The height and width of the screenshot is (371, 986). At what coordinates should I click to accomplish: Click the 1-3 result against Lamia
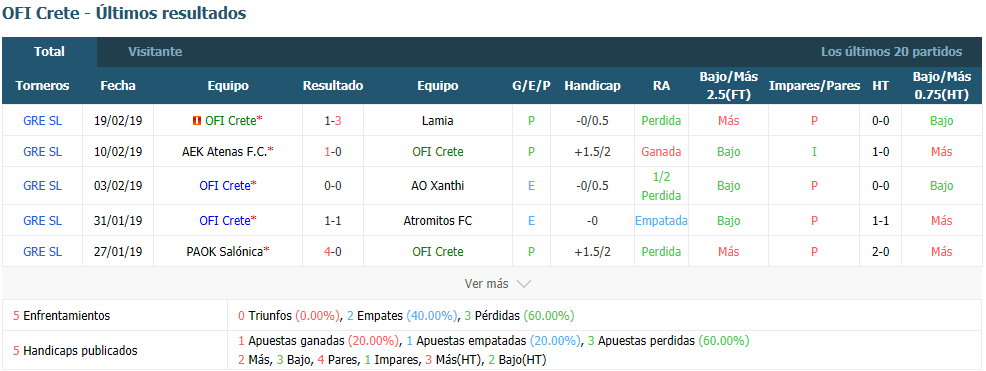333,121
